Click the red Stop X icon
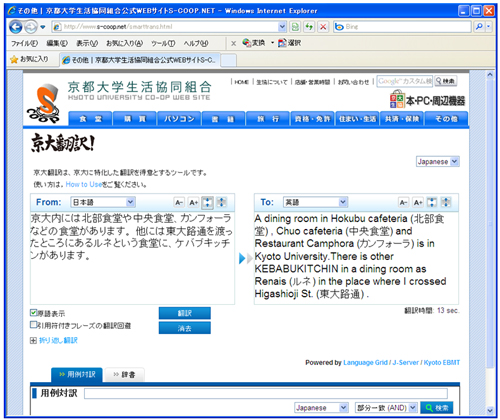The height and width of the screenshot is (420, 500). pos(323,27)
